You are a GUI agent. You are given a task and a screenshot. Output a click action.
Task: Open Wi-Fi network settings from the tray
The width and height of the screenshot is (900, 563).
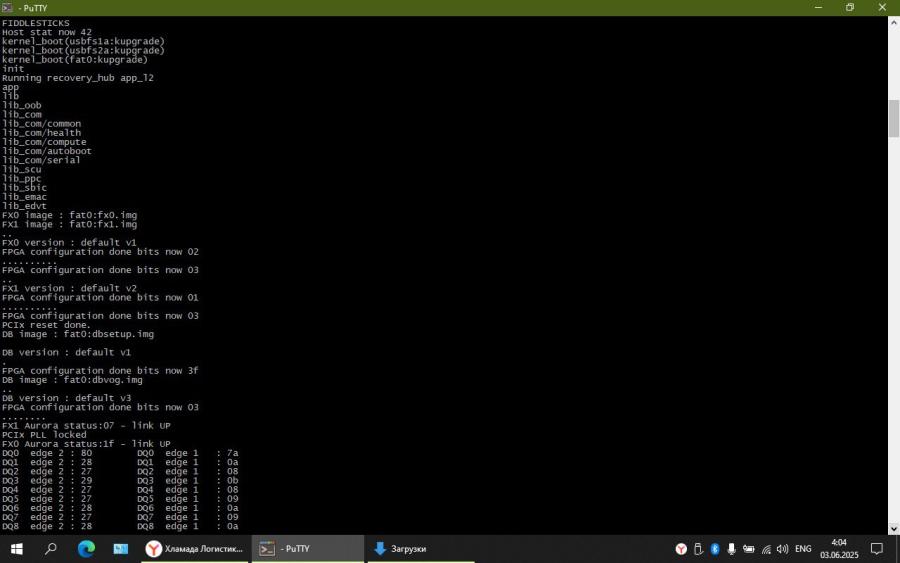pyautogui.click(x=767, y=549)
